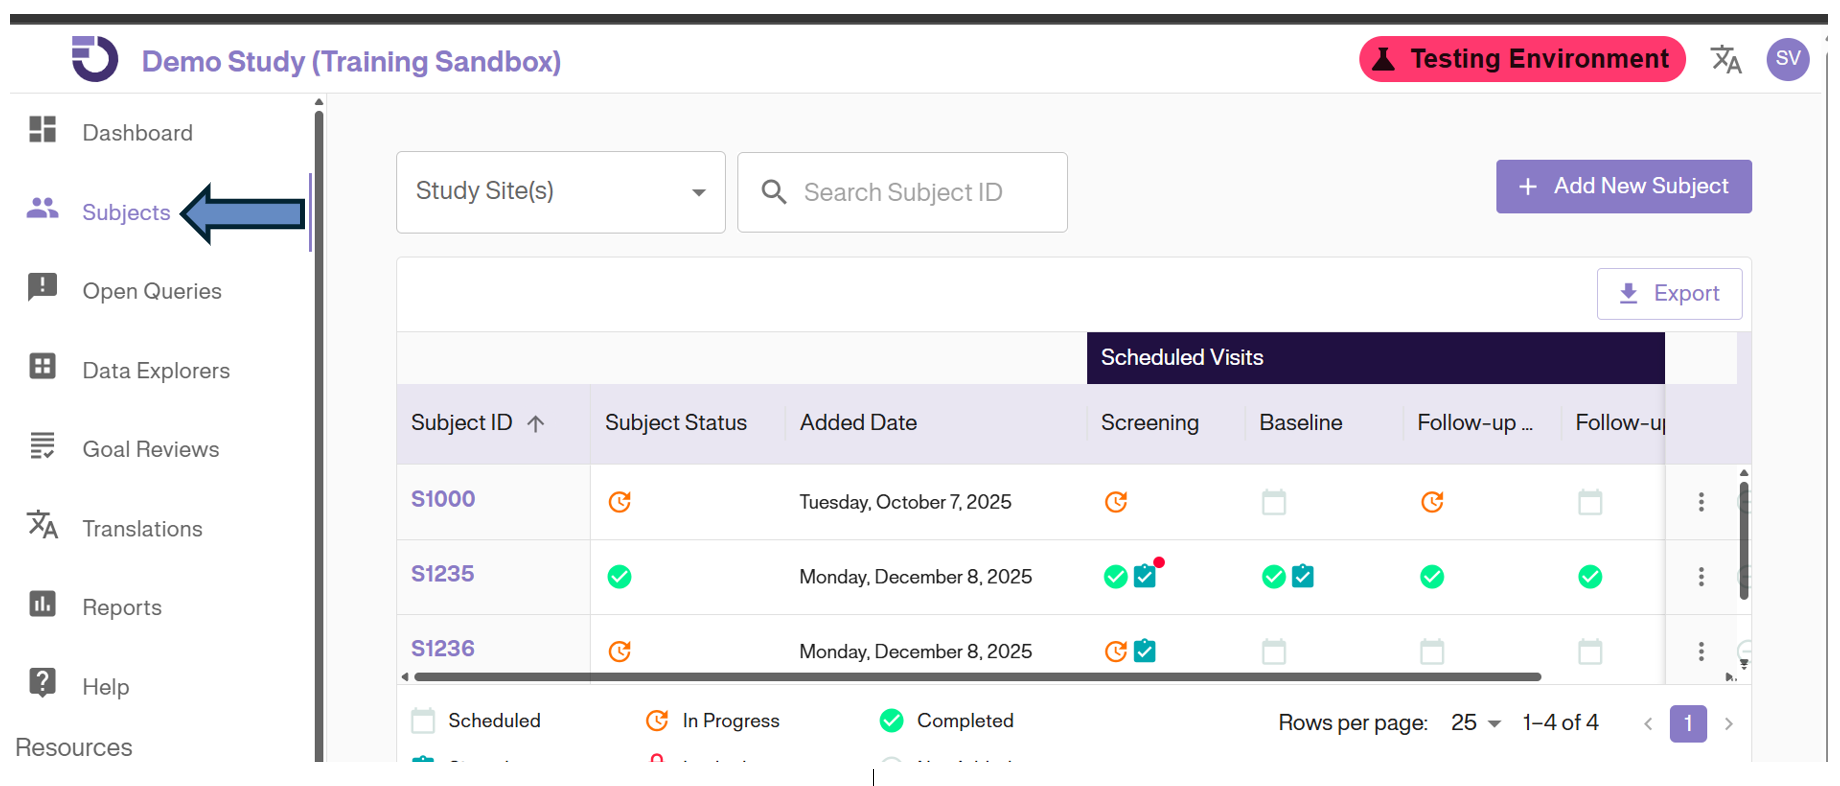Open three-dot menu for subject S1000
The height and width of the screenshot is (786, 1840).
coord(1700,502)
